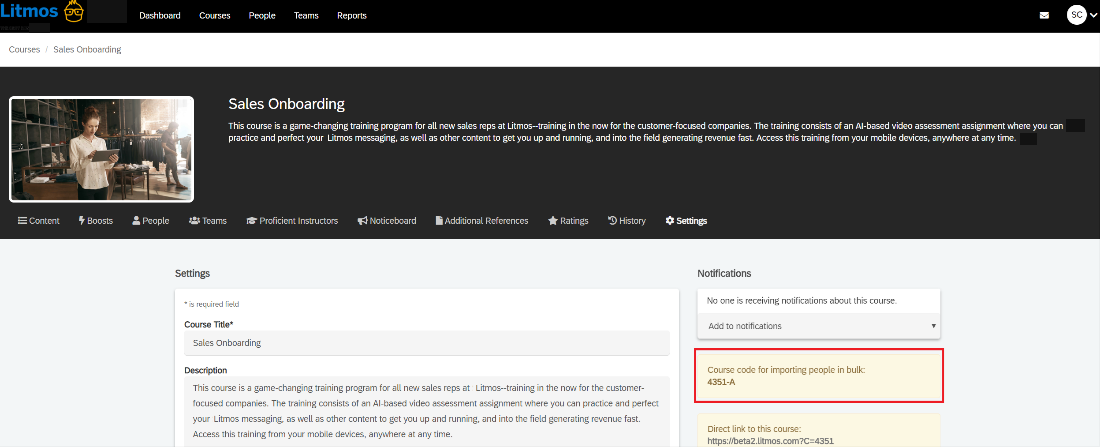This screenshot has height=447, width=1100.
Task: Switch to the Boosts tab
Action: (95, 220)
